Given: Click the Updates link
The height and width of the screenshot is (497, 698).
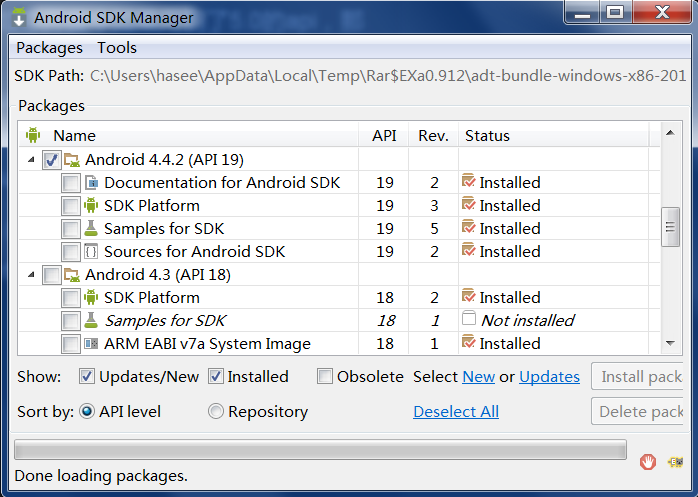Looking at the screenshot, I should (549, 377).
